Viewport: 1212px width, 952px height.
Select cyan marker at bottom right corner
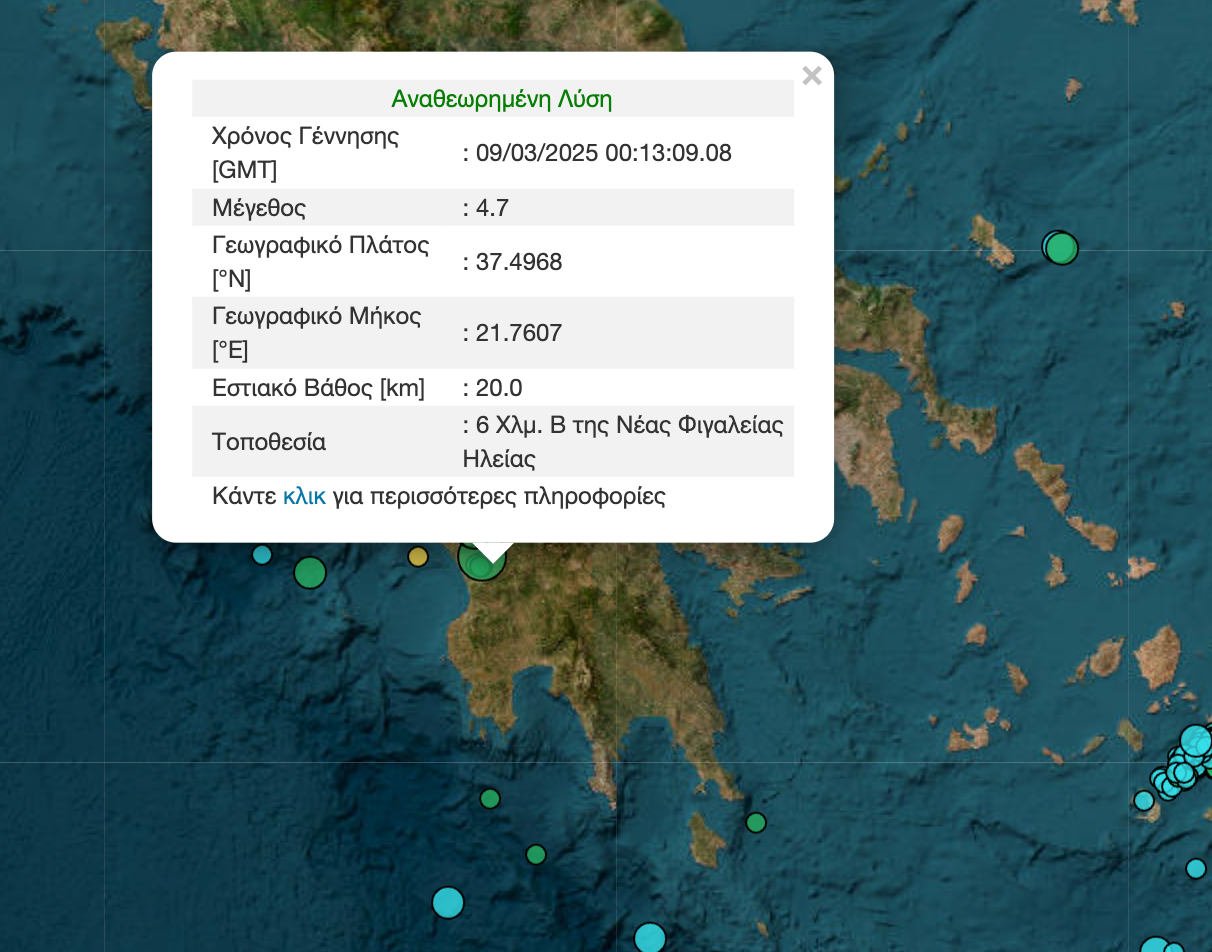pyautogui.click(x=1155, y=945)
